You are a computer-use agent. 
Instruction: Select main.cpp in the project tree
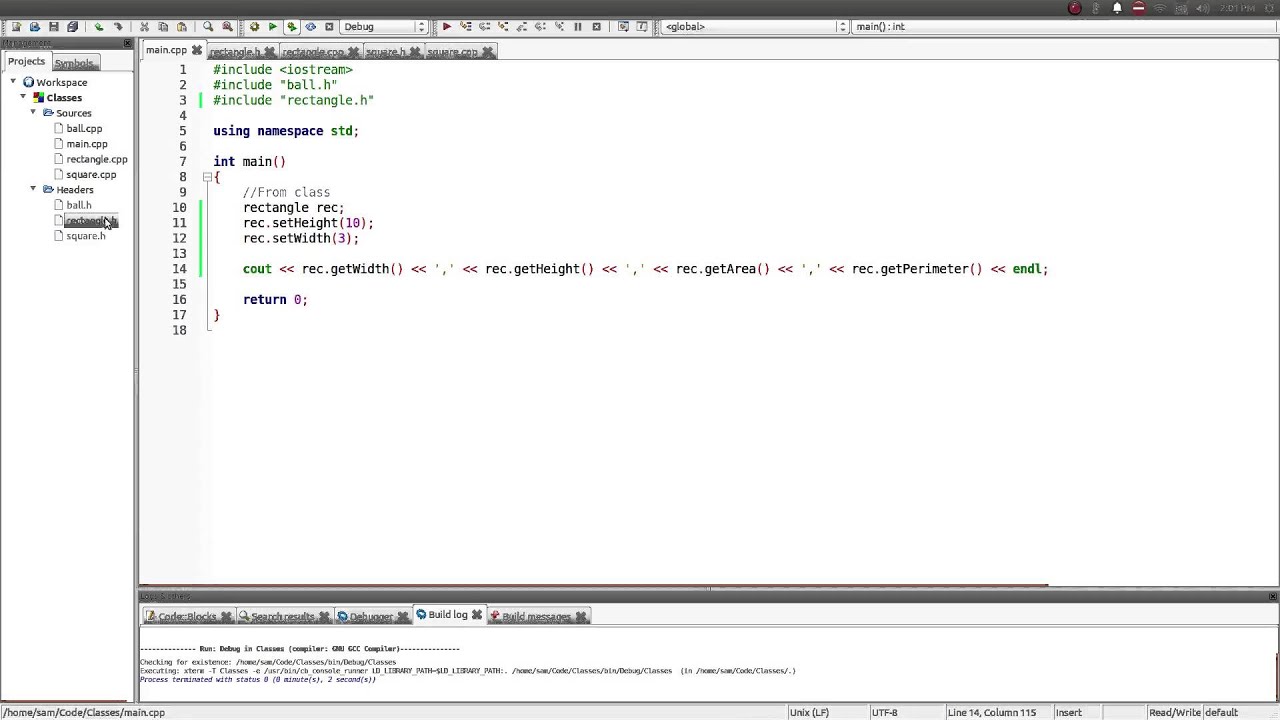87,144
